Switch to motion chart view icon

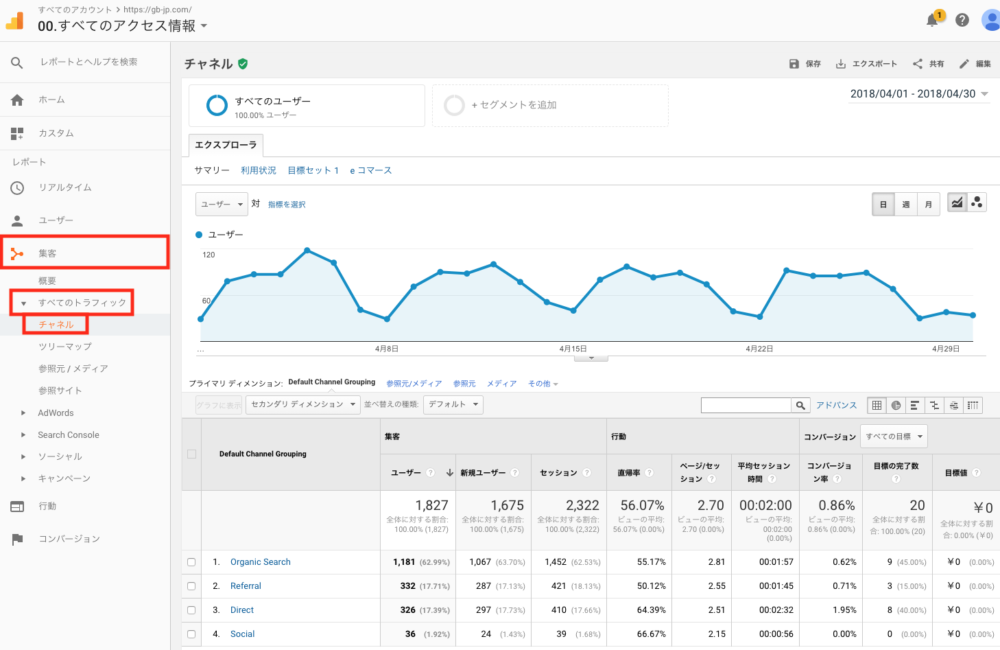tap(976, 203)
